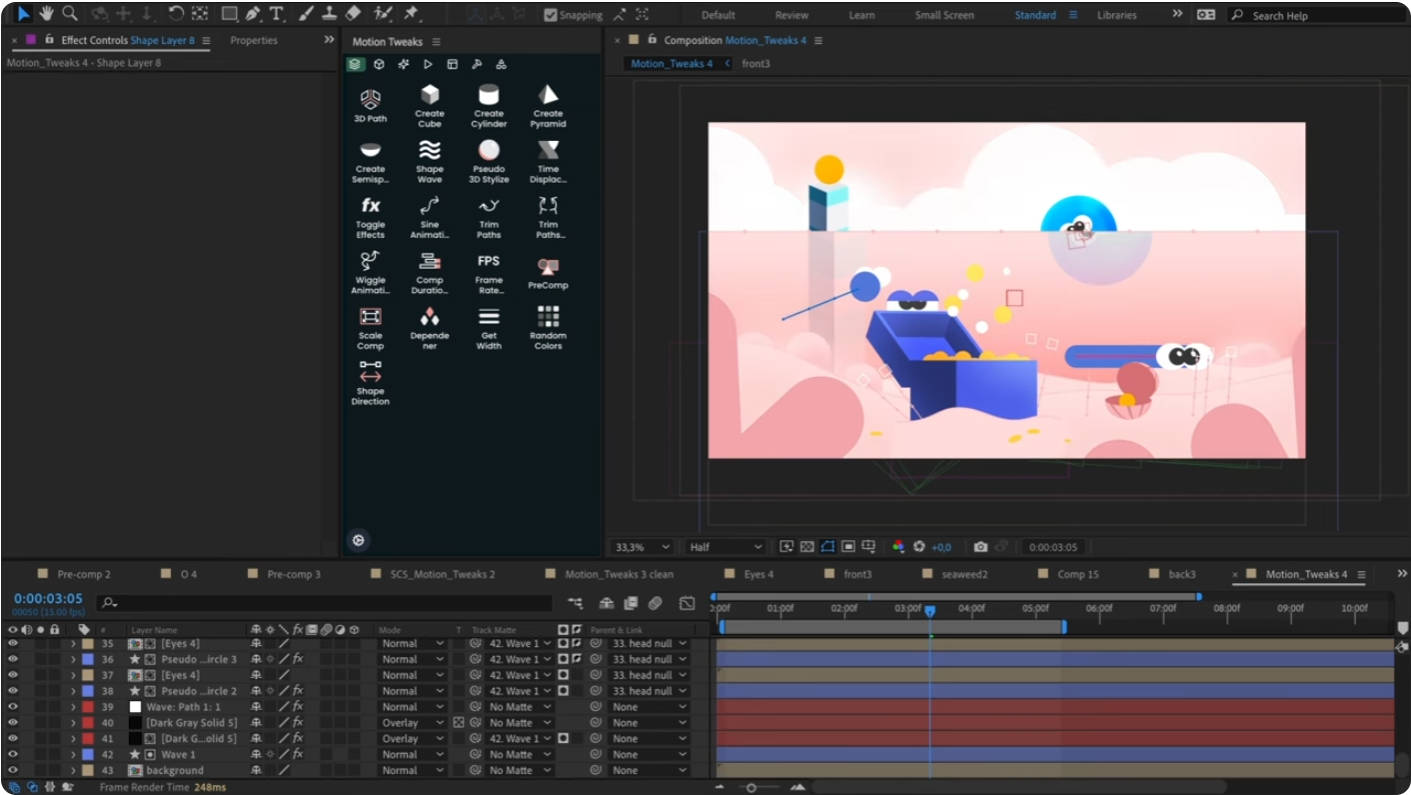Open the Create Cube tool in Motion Tweaks
1411x795 pixels.
(429, 98)
